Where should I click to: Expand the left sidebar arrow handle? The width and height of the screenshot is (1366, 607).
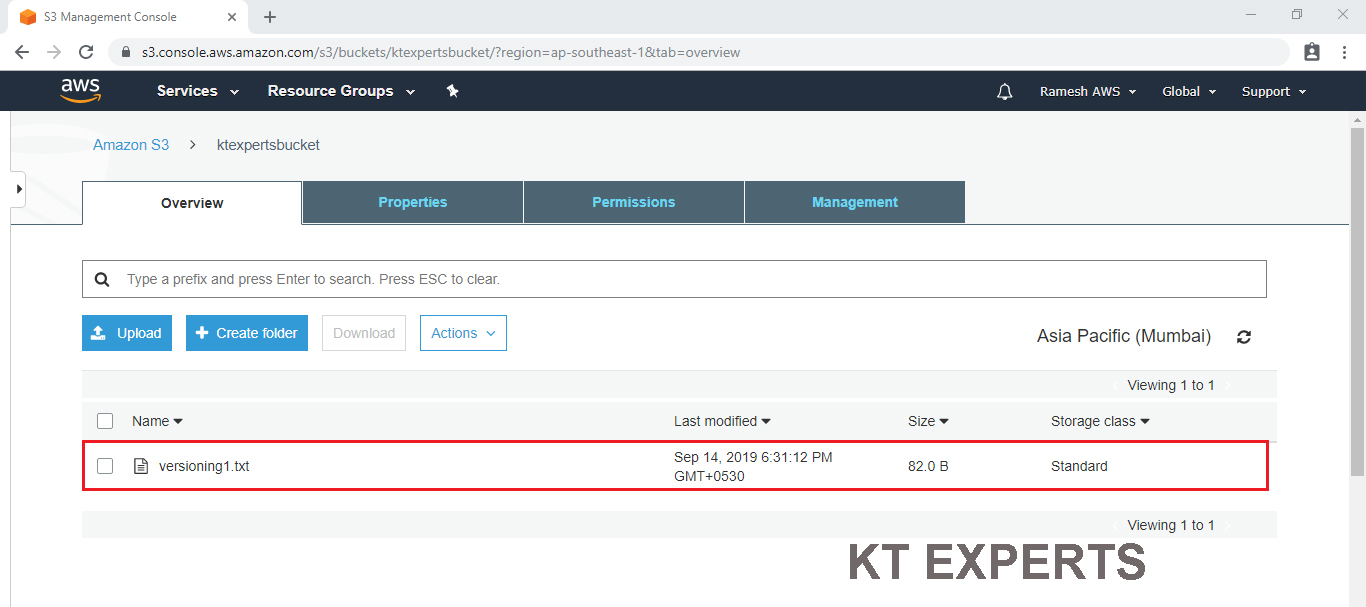tap(18, 189)
